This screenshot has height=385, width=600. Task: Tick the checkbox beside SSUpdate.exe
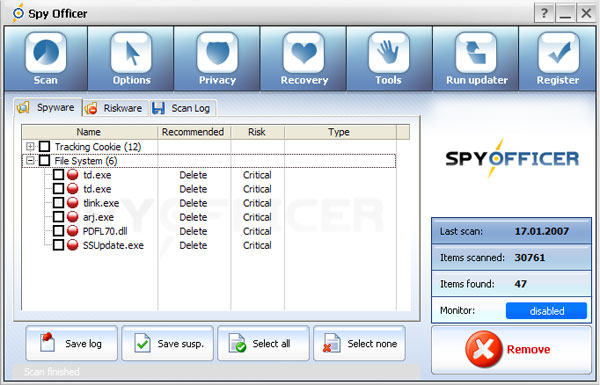click(58, 245)
